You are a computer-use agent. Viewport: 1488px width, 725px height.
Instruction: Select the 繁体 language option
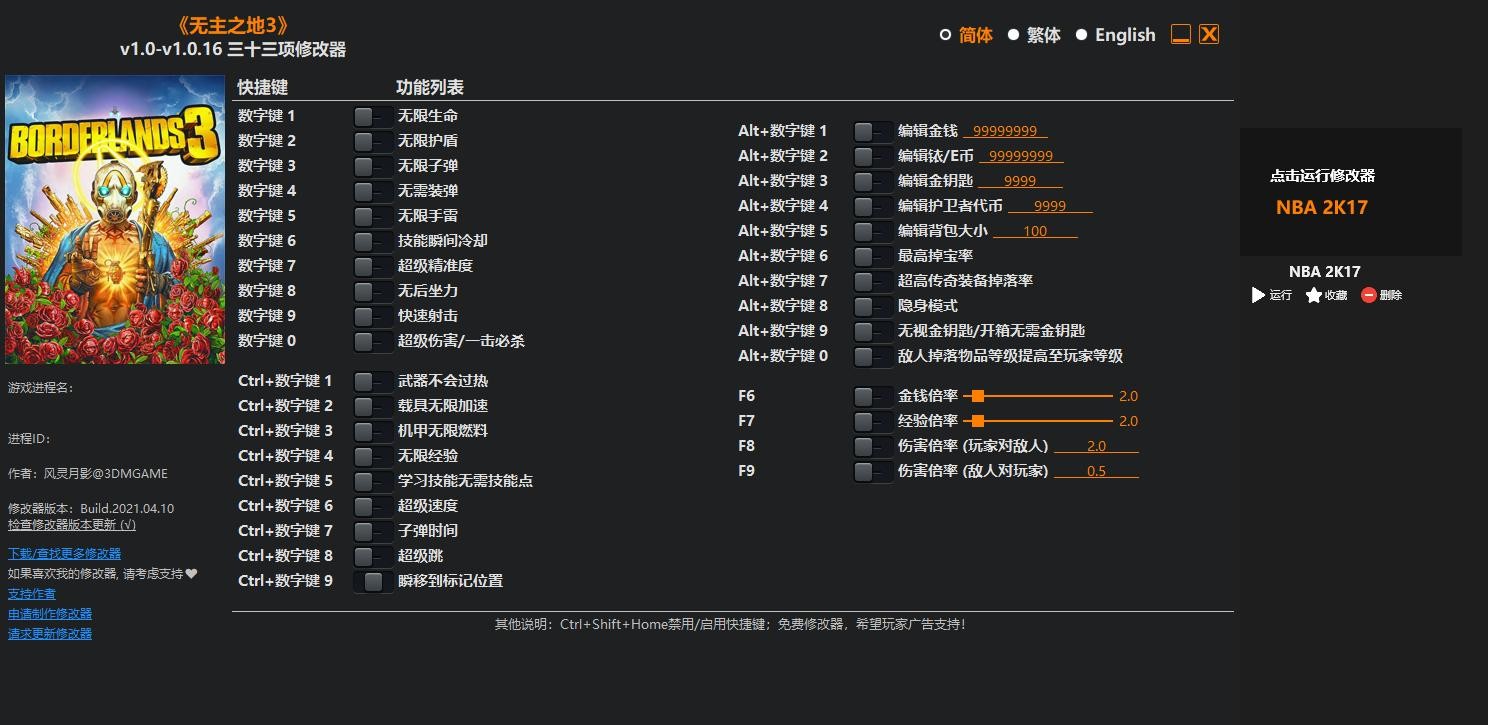[1034, 35]
